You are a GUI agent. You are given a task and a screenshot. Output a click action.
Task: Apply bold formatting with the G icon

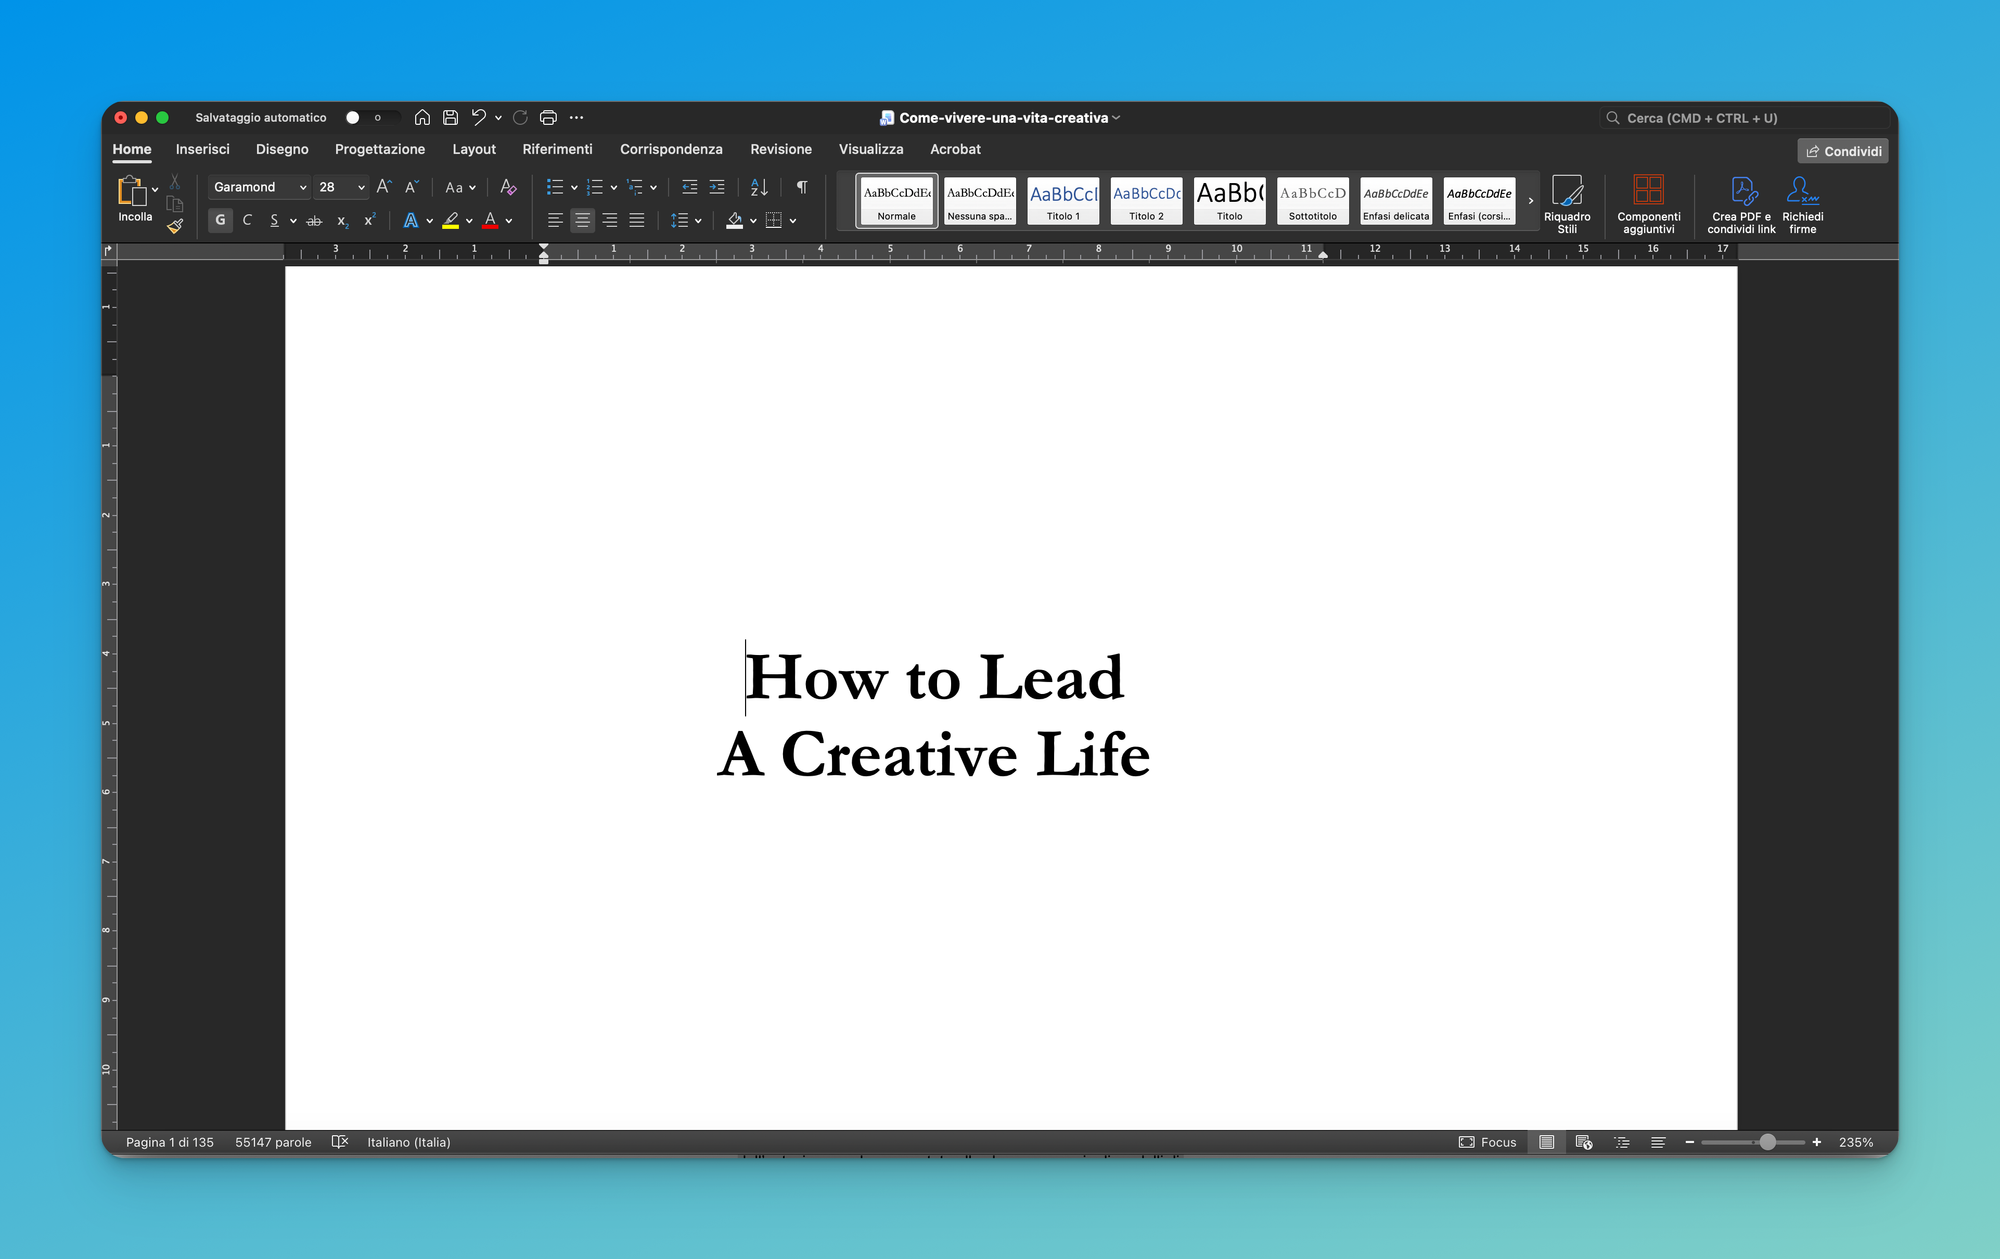pyautogui.click(x=219, y=220)
